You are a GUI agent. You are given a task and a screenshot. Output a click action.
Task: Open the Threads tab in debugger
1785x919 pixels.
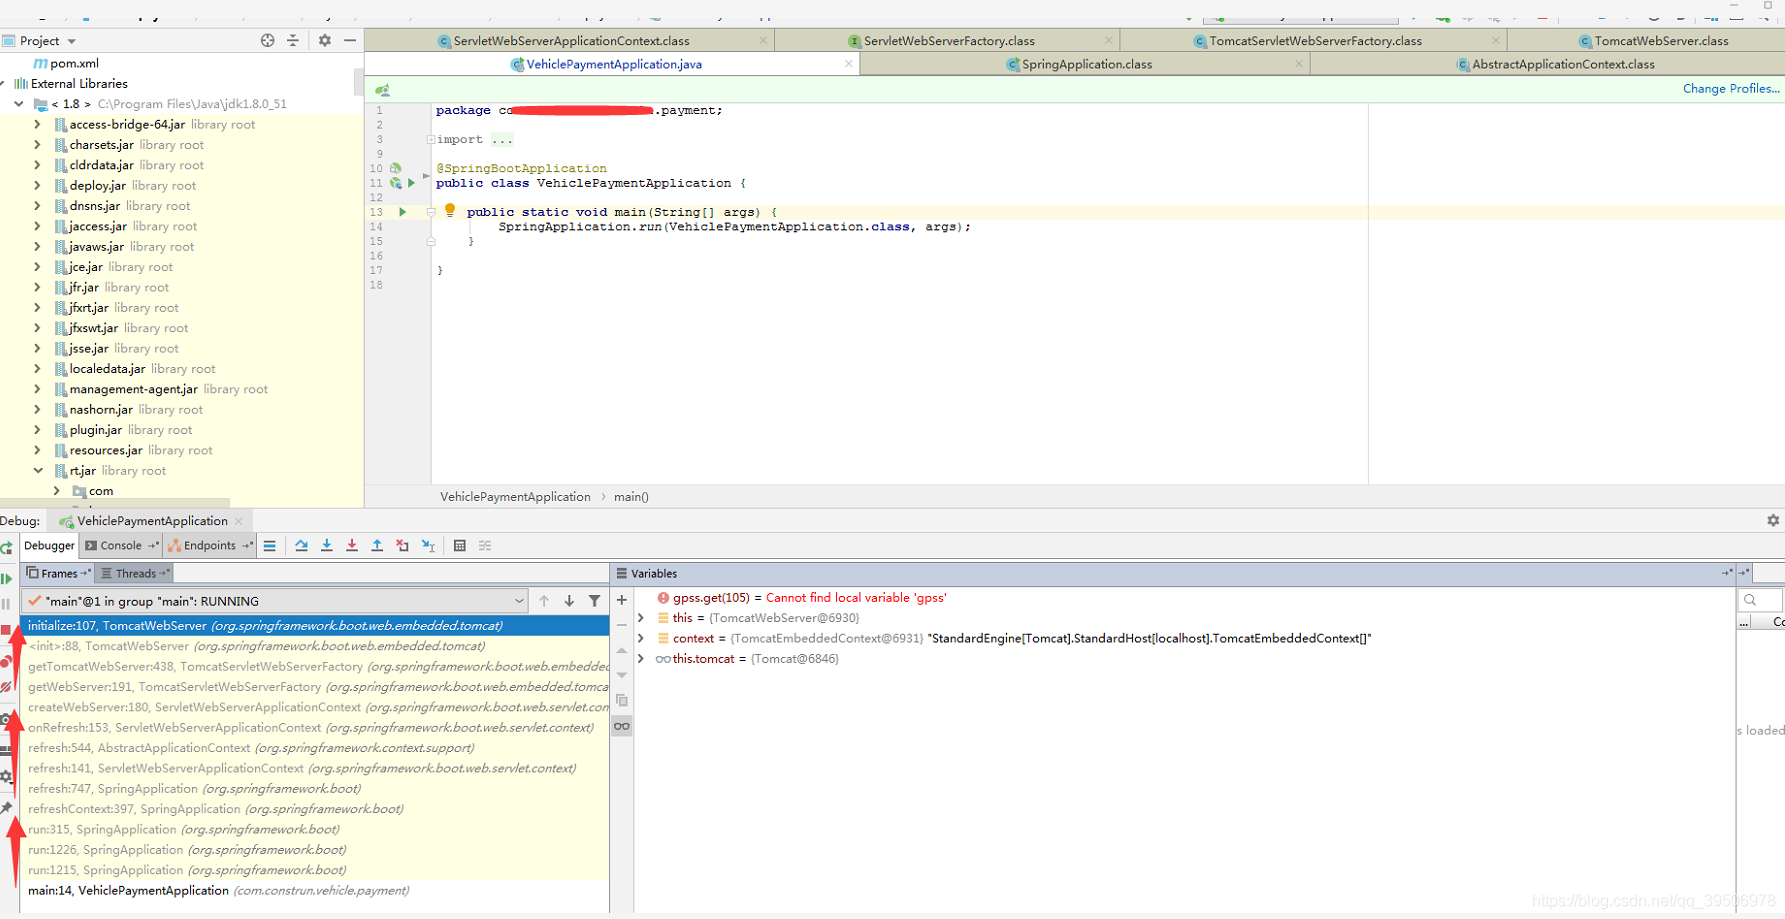(130, 574)
